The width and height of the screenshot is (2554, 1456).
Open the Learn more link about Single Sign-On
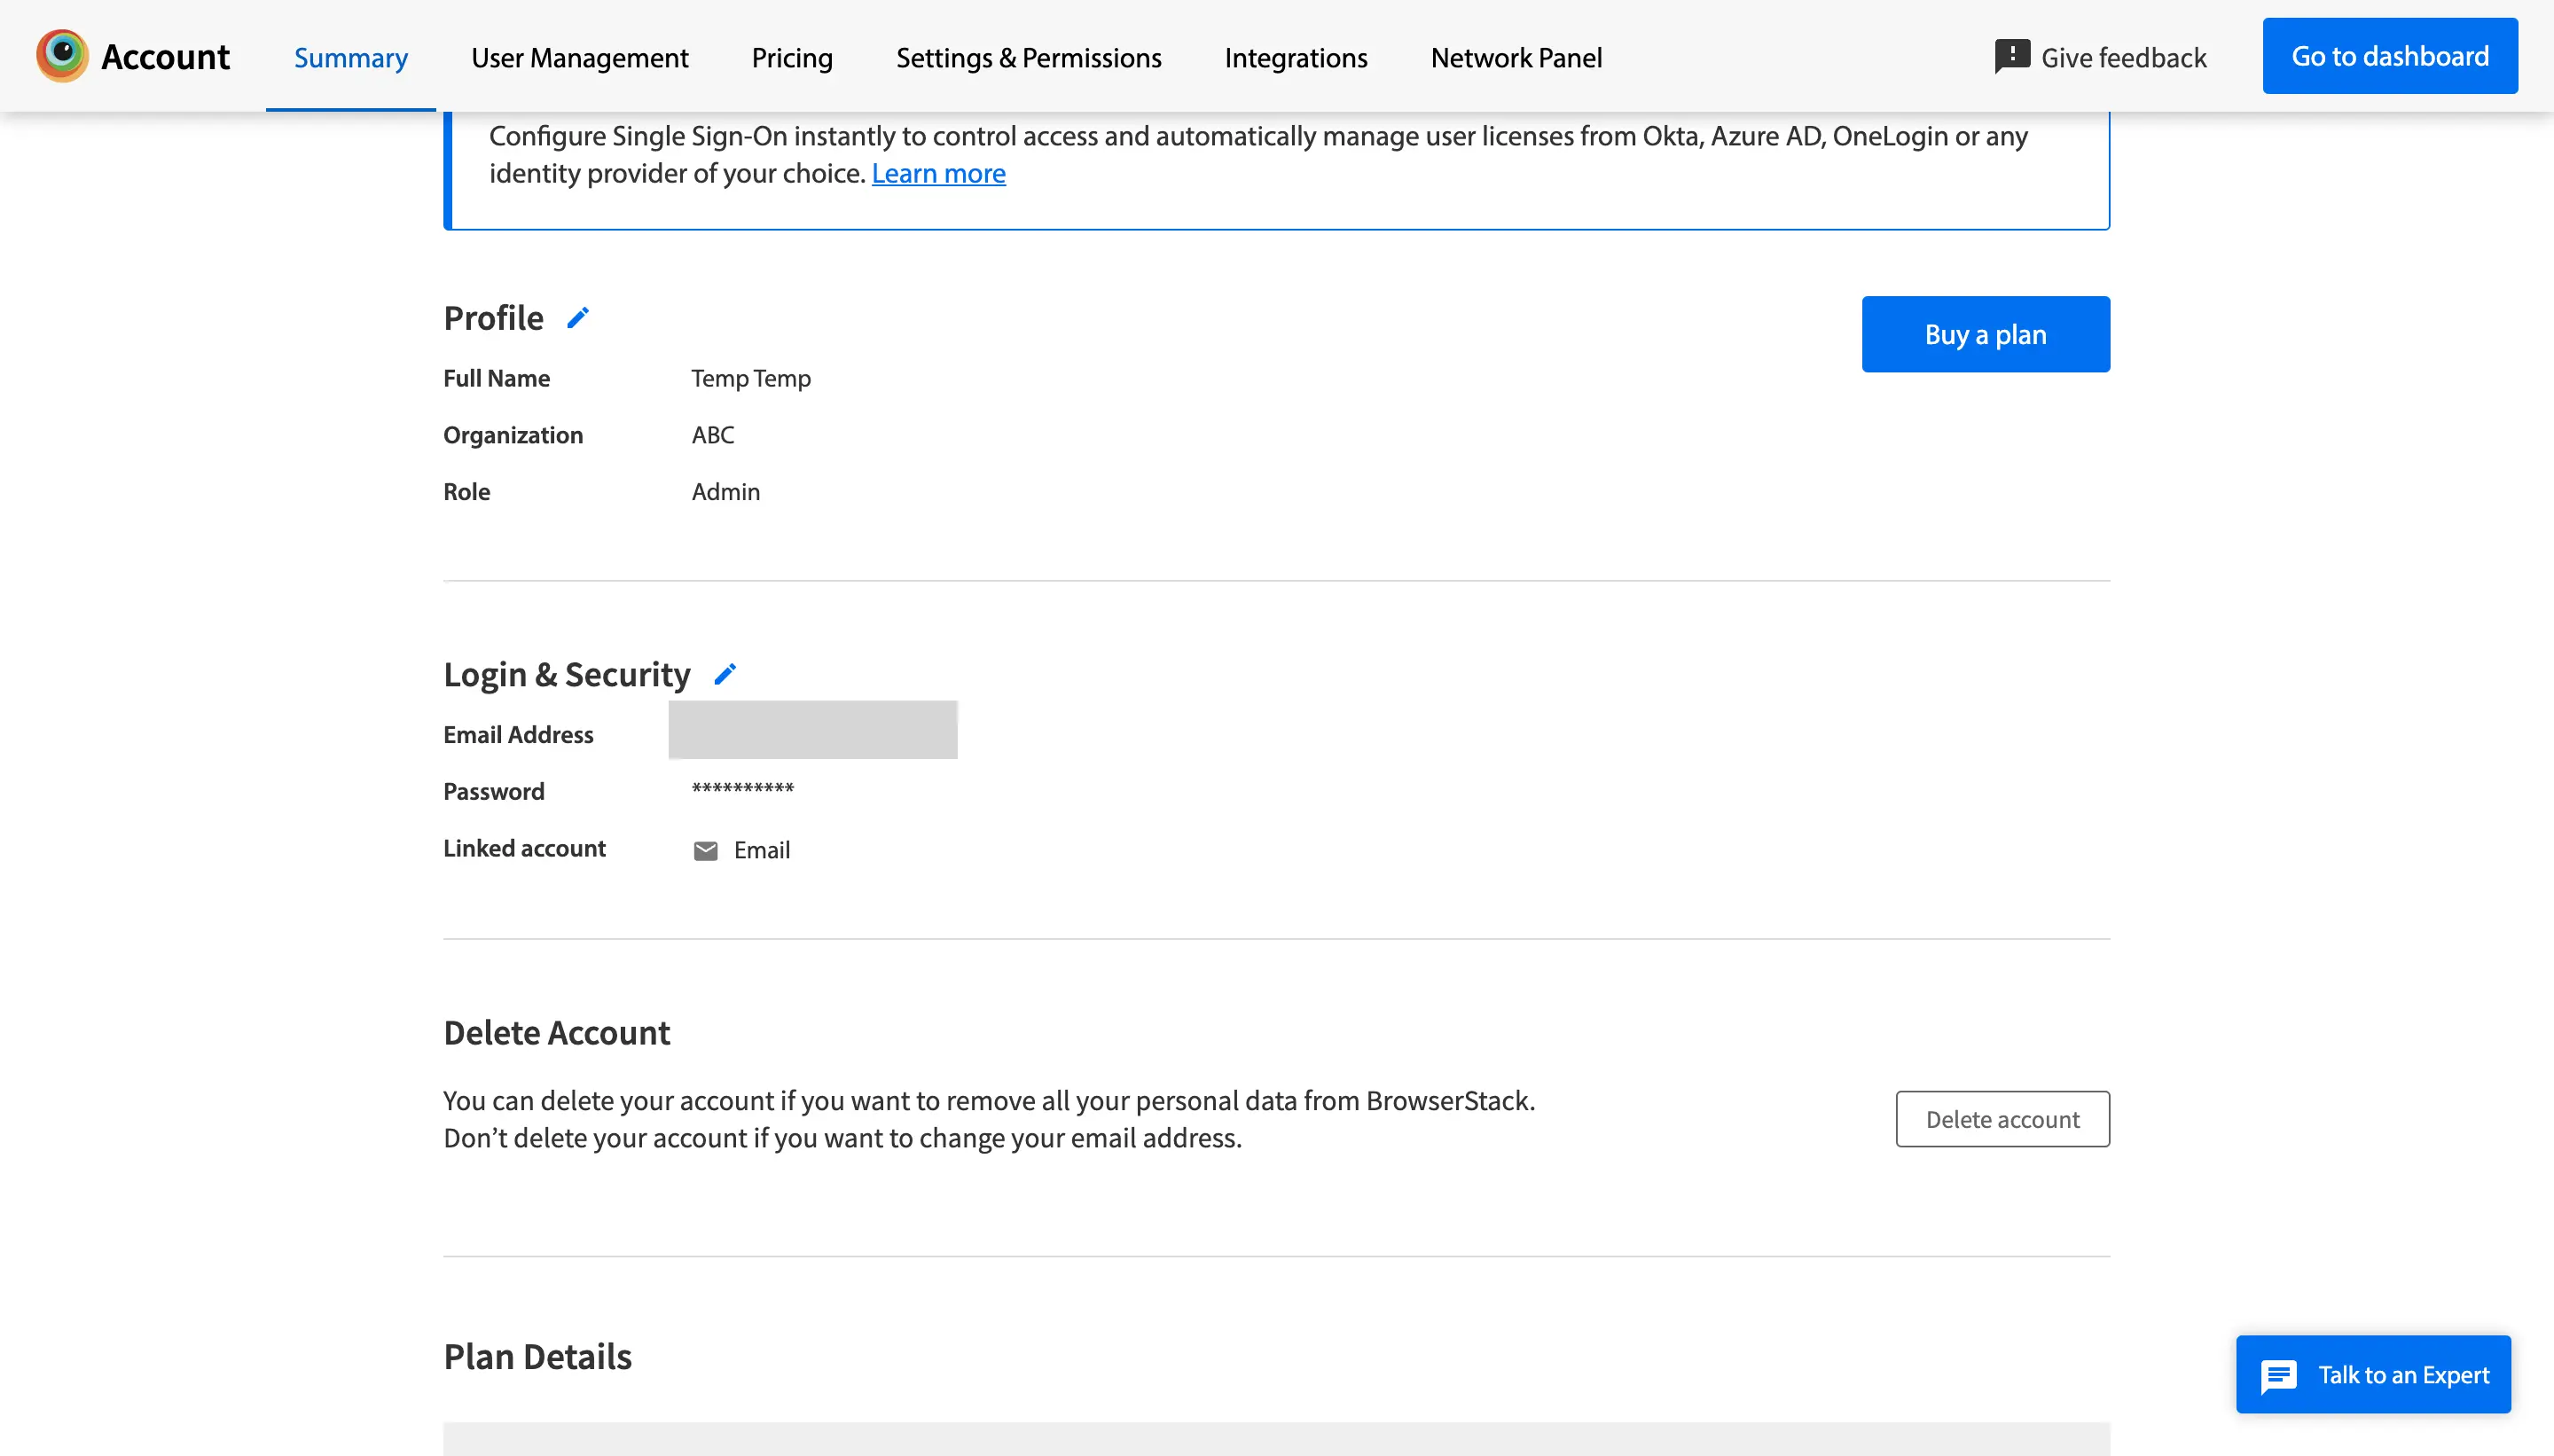click(938, 172)
